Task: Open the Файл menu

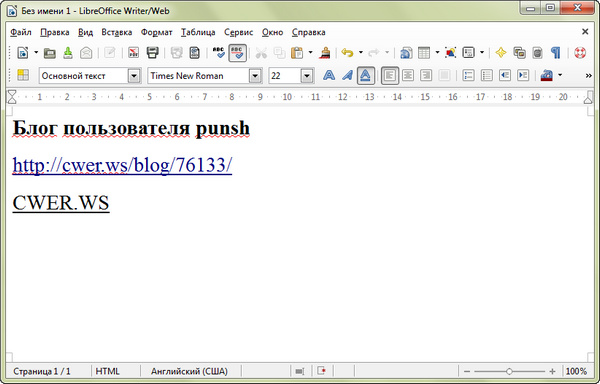Action: (21, 32)
